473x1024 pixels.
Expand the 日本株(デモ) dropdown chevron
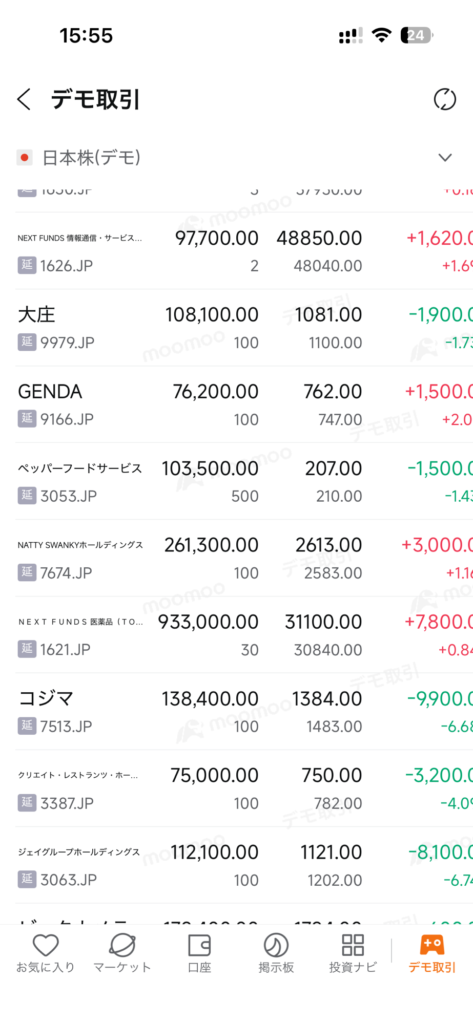point(445,157)
